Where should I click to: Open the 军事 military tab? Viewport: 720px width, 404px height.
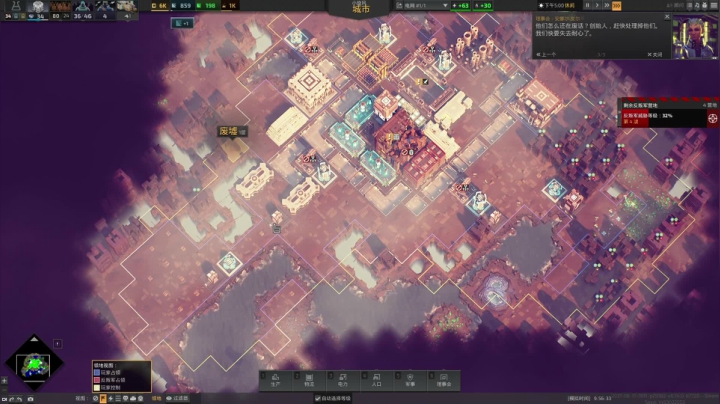pos(410,380)
